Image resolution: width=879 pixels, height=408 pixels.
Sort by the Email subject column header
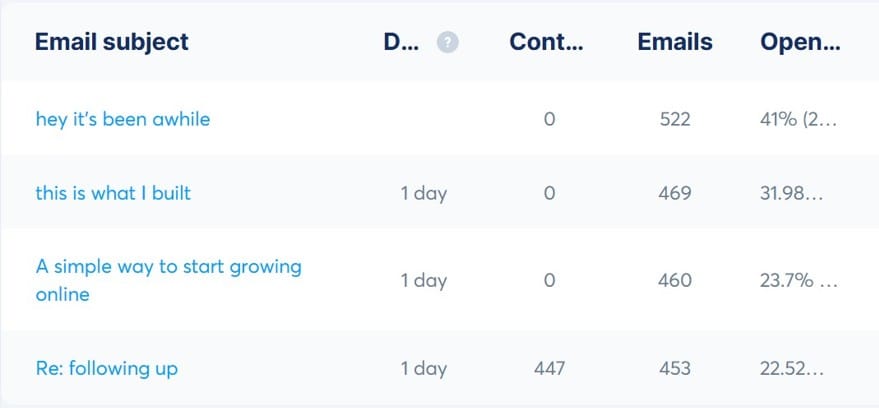112,42
